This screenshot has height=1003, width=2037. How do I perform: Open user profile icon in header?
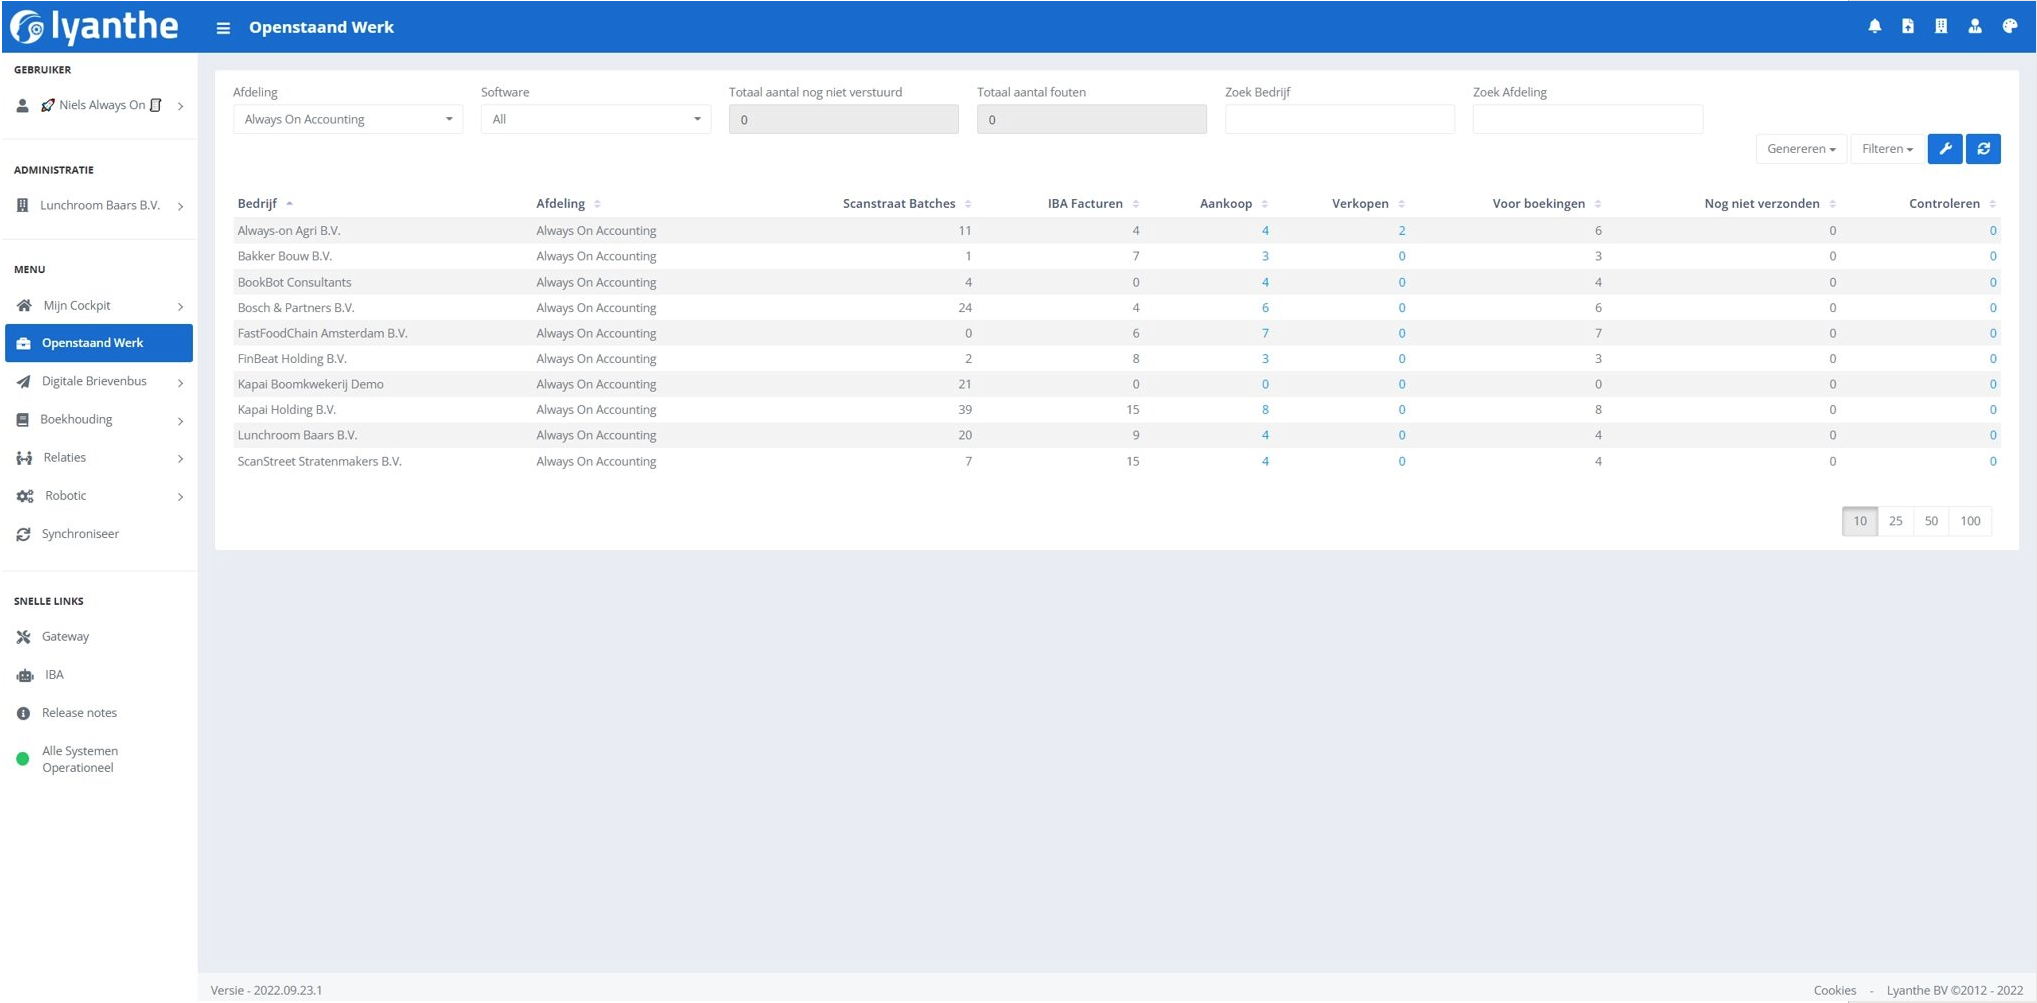coord(1975,27)
